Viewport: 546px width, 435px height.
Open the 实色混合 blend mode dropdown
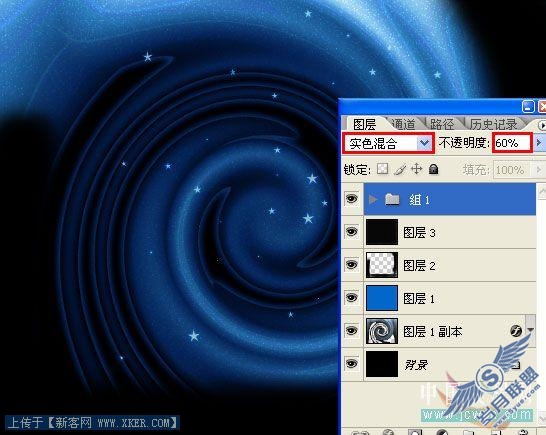389,143
